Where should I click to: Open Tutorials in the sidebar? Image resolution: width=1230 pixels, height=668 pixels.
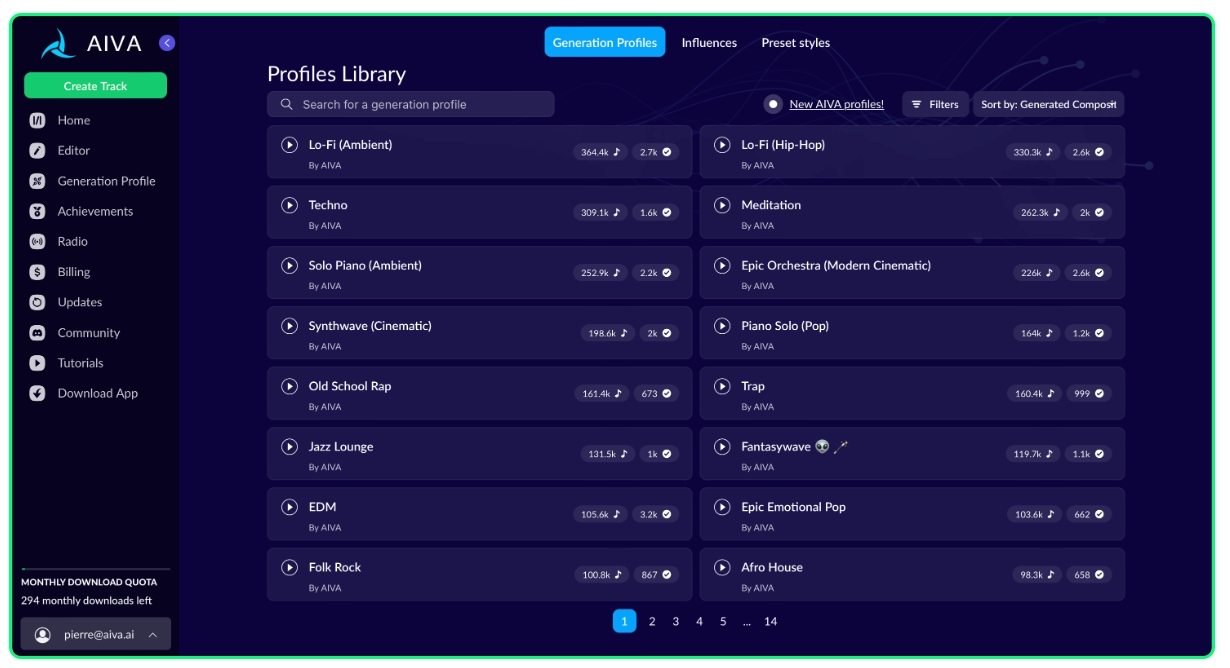(x=81, y=363)
